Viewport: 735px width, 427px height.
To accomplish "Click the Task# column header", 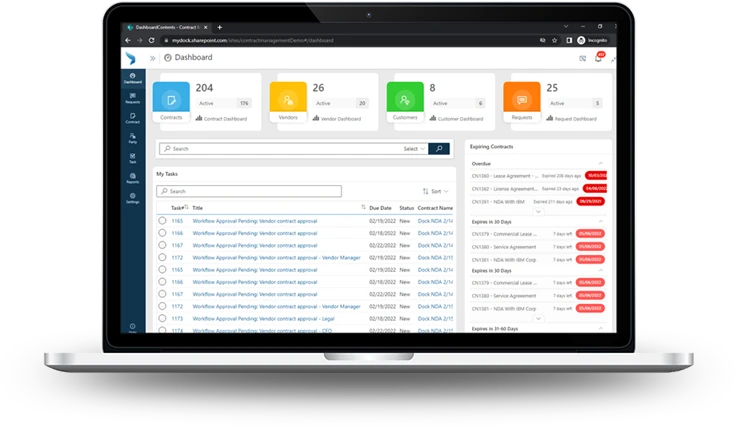I will click(x=177, y=208).
